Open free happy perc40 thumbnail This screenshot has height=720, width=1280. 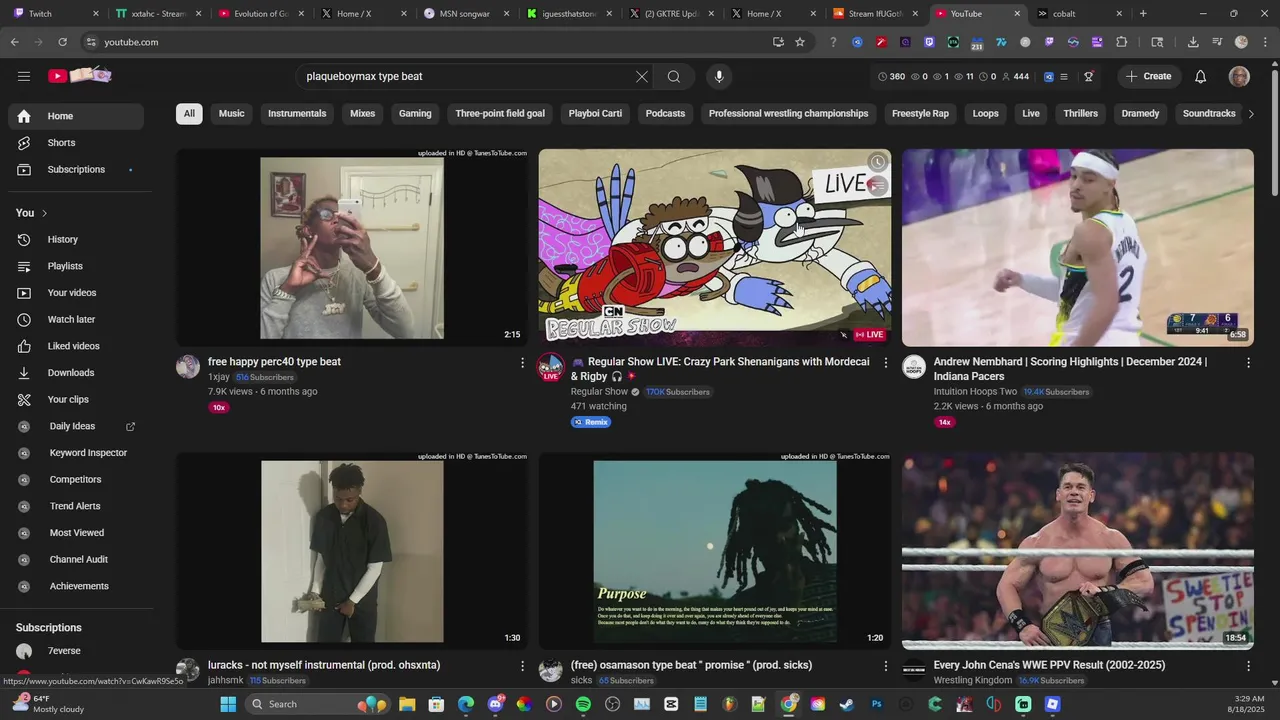(x=352, y=248)
